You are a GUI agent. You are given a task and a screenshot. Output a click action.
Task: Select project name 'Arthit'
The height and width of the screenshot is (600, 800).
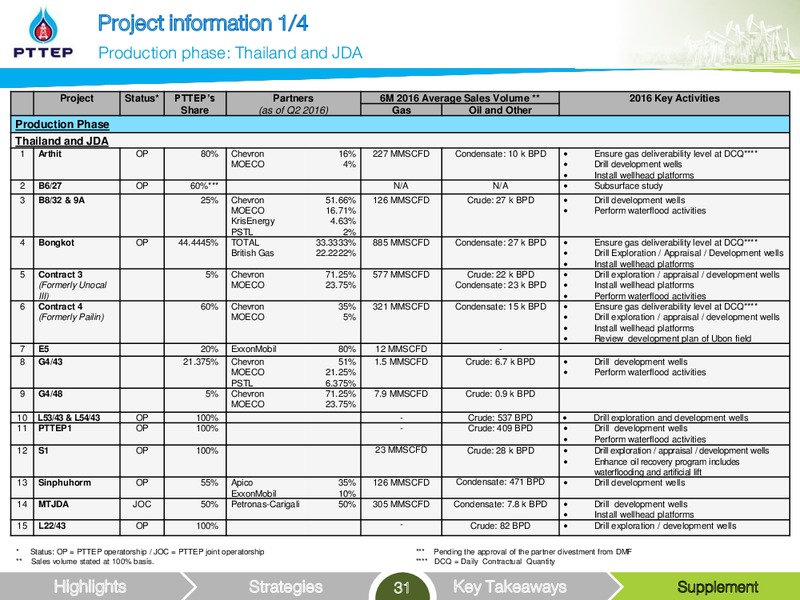(x=50, y=154)
